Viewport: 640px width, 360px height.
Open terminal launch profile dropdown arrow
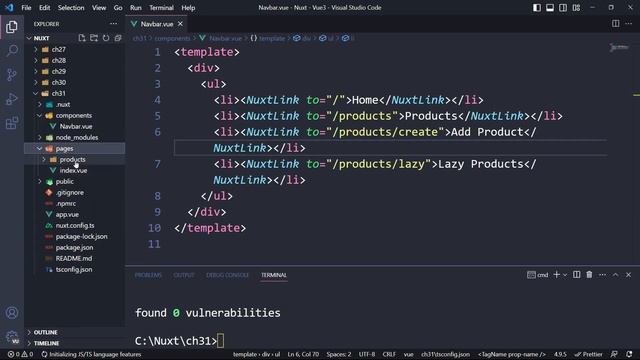click(x=565, y=275)
